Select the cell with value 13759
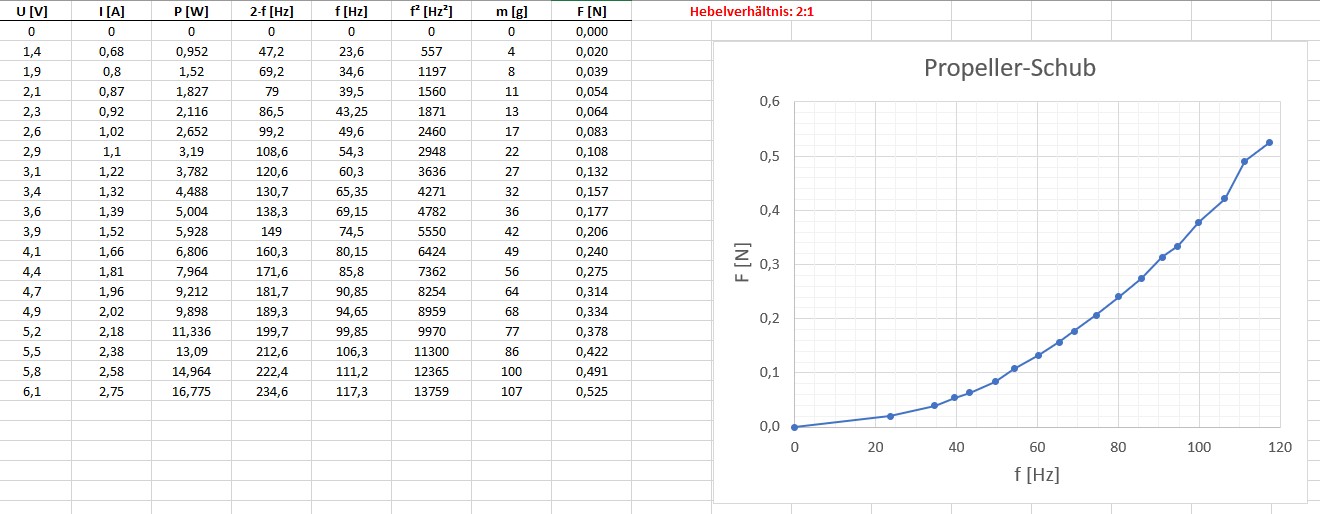The height and width of the screenshot is (514, 1320). 431,390
